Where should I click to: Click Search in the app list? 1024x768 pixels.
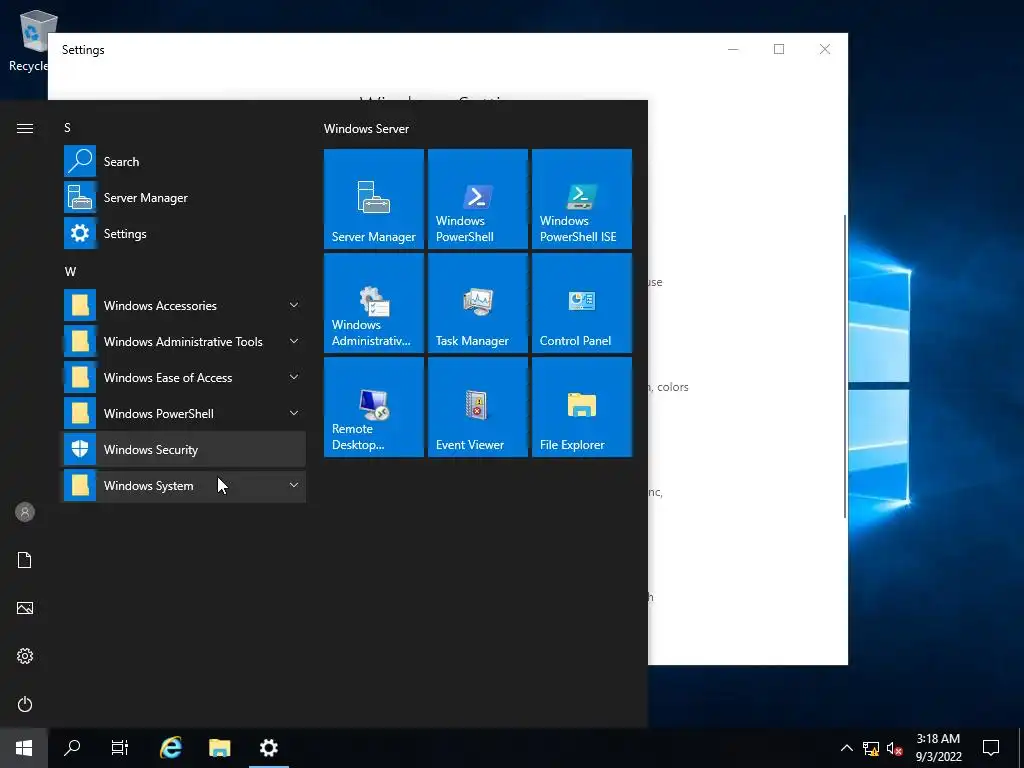184,161
